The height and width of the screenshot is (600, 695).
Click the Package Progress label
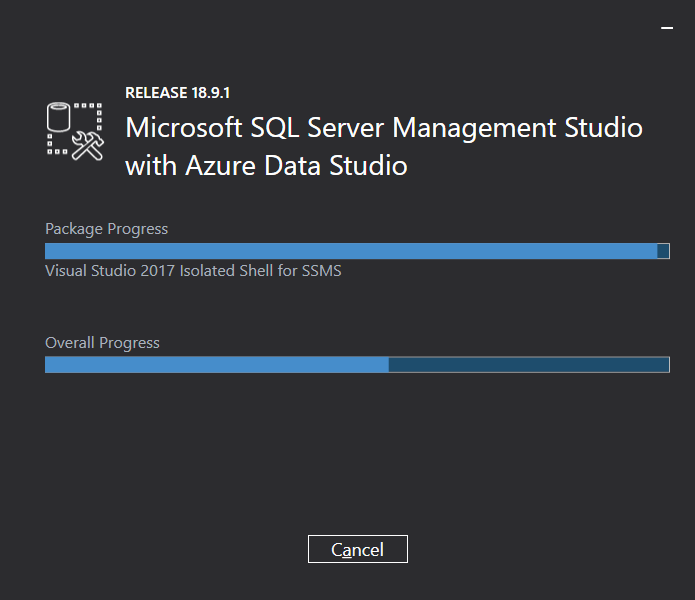(x=106, y=229)
